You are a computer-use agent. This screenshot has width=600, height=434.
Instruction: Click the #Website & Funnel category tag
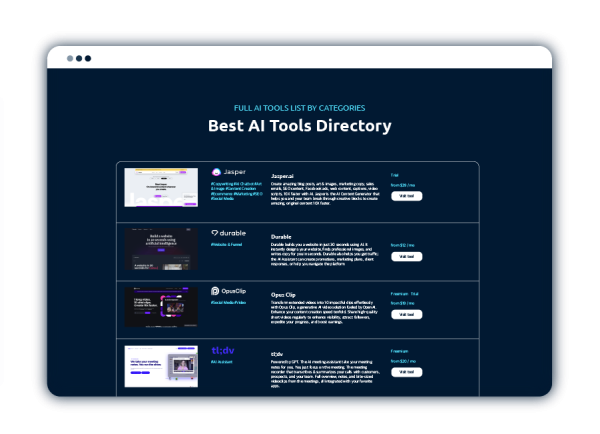coord(229,244)
